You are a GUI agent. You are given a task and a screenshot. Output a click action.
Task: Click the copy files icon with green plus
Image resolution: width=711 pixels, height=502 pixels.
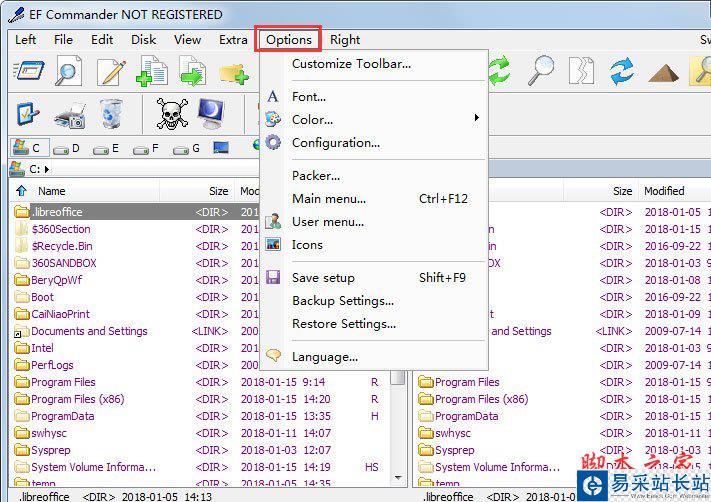(x=152, y=71)
